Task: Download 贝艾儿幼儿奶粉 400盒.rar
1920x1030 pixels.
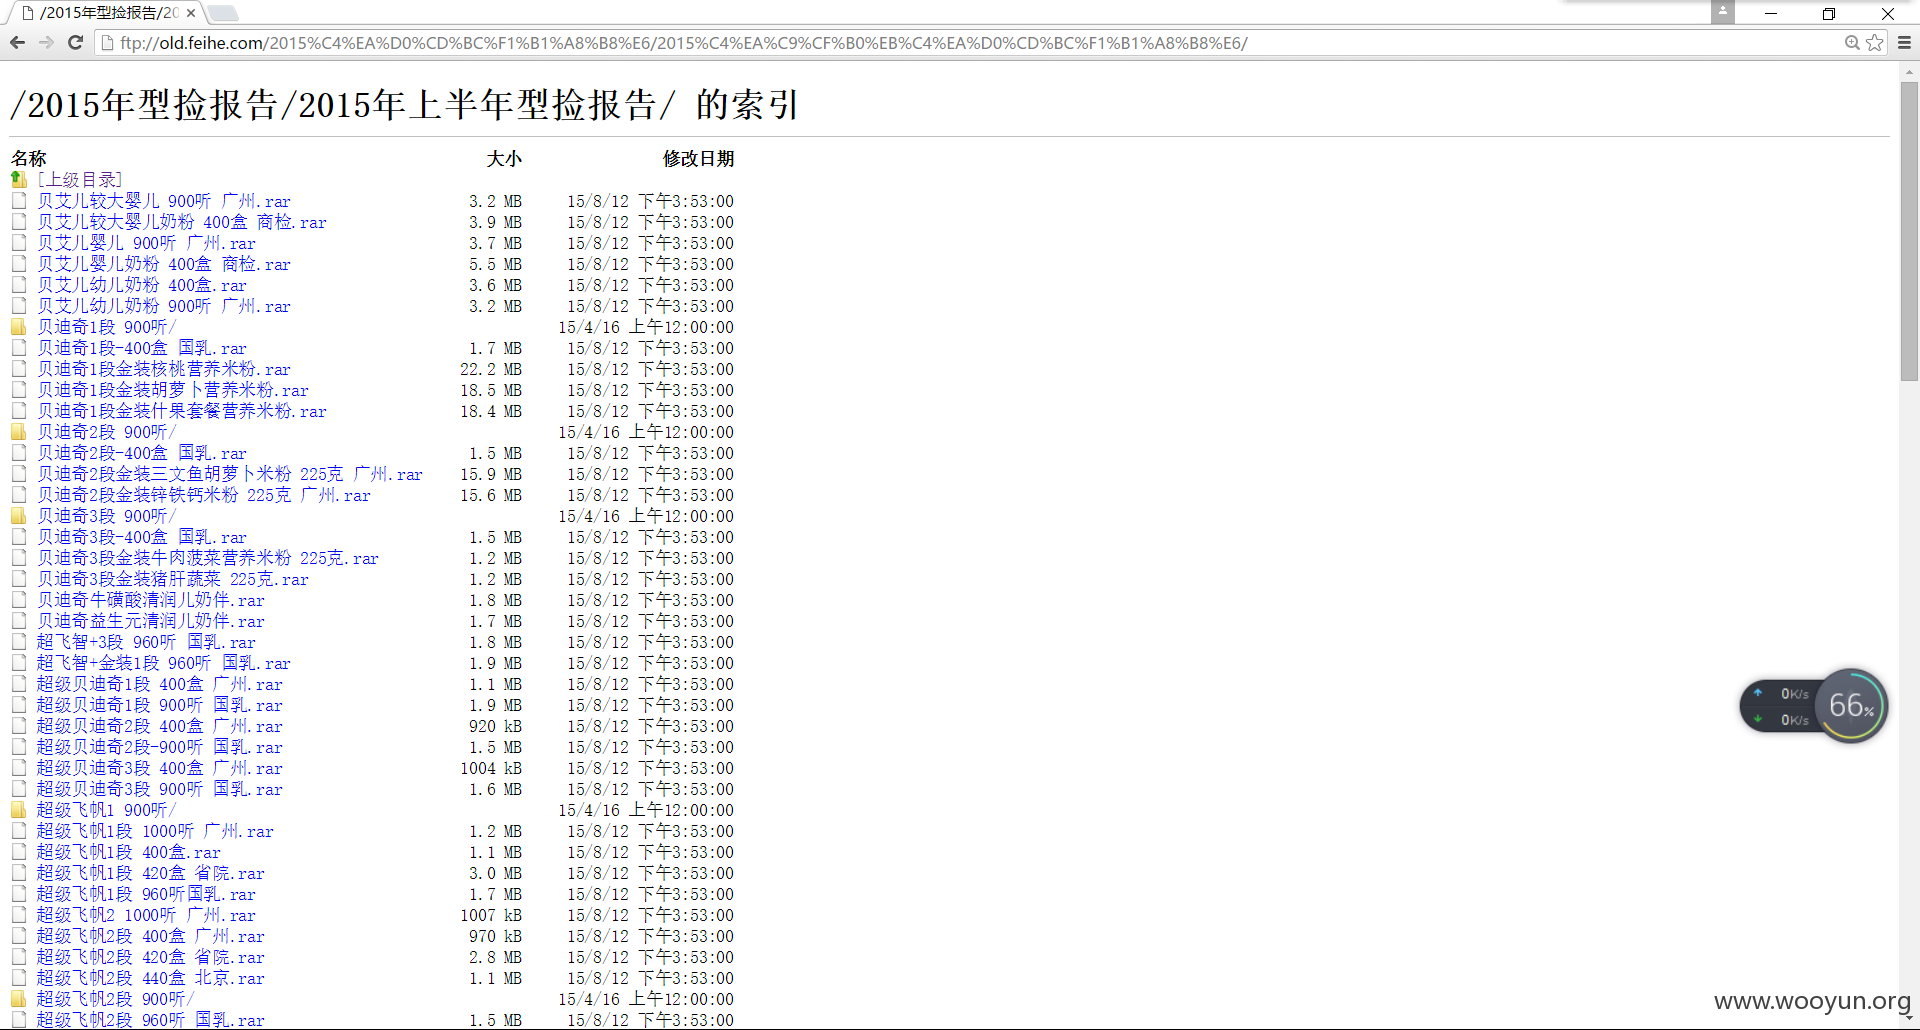Action: click(x=142, y=285)
